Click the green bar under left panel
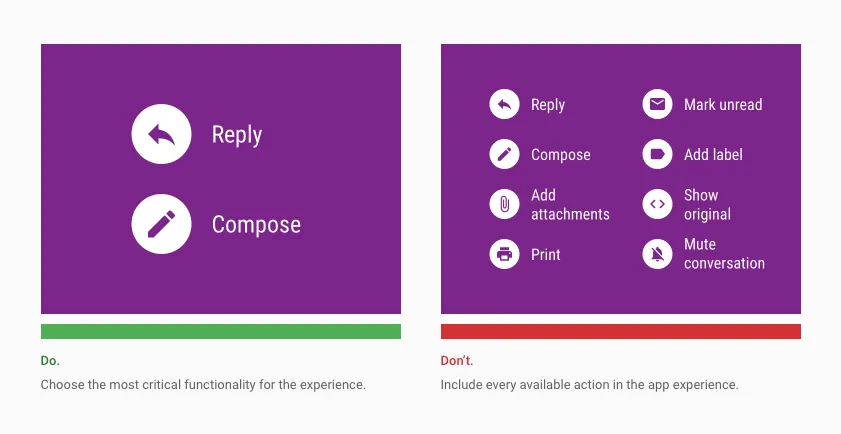Screen dimensions: 841x434 click(221, 332)
